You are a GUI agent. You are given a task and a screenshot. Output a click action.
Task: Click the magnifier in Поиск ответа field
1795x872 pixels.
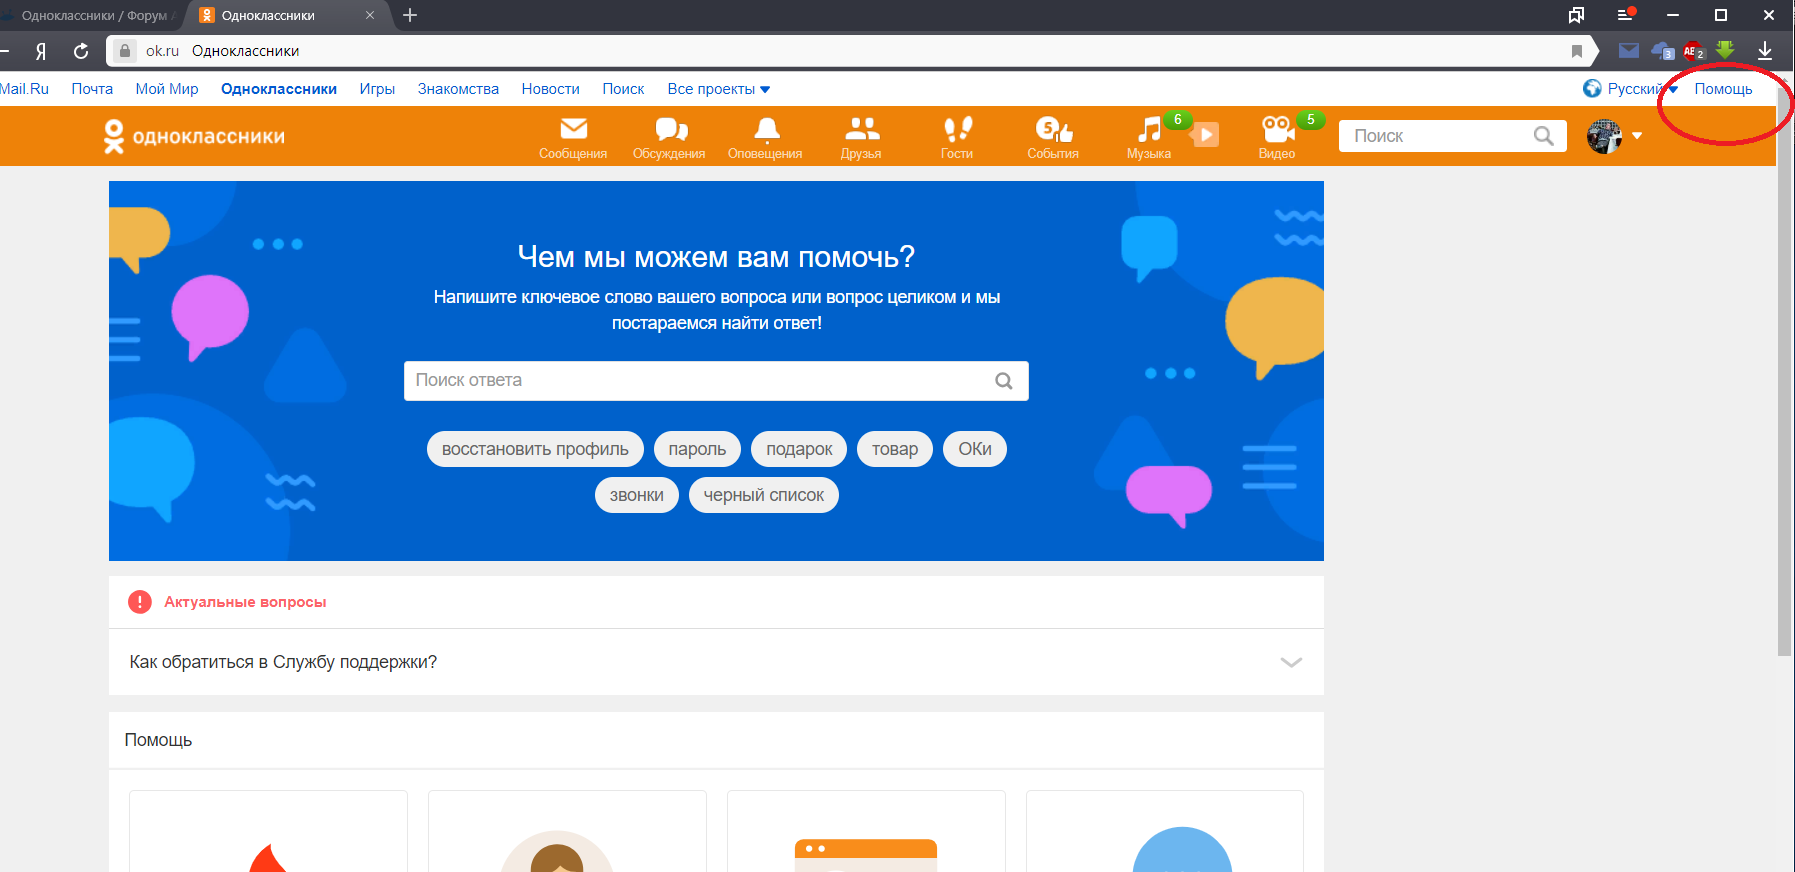tap(1004, 381)
